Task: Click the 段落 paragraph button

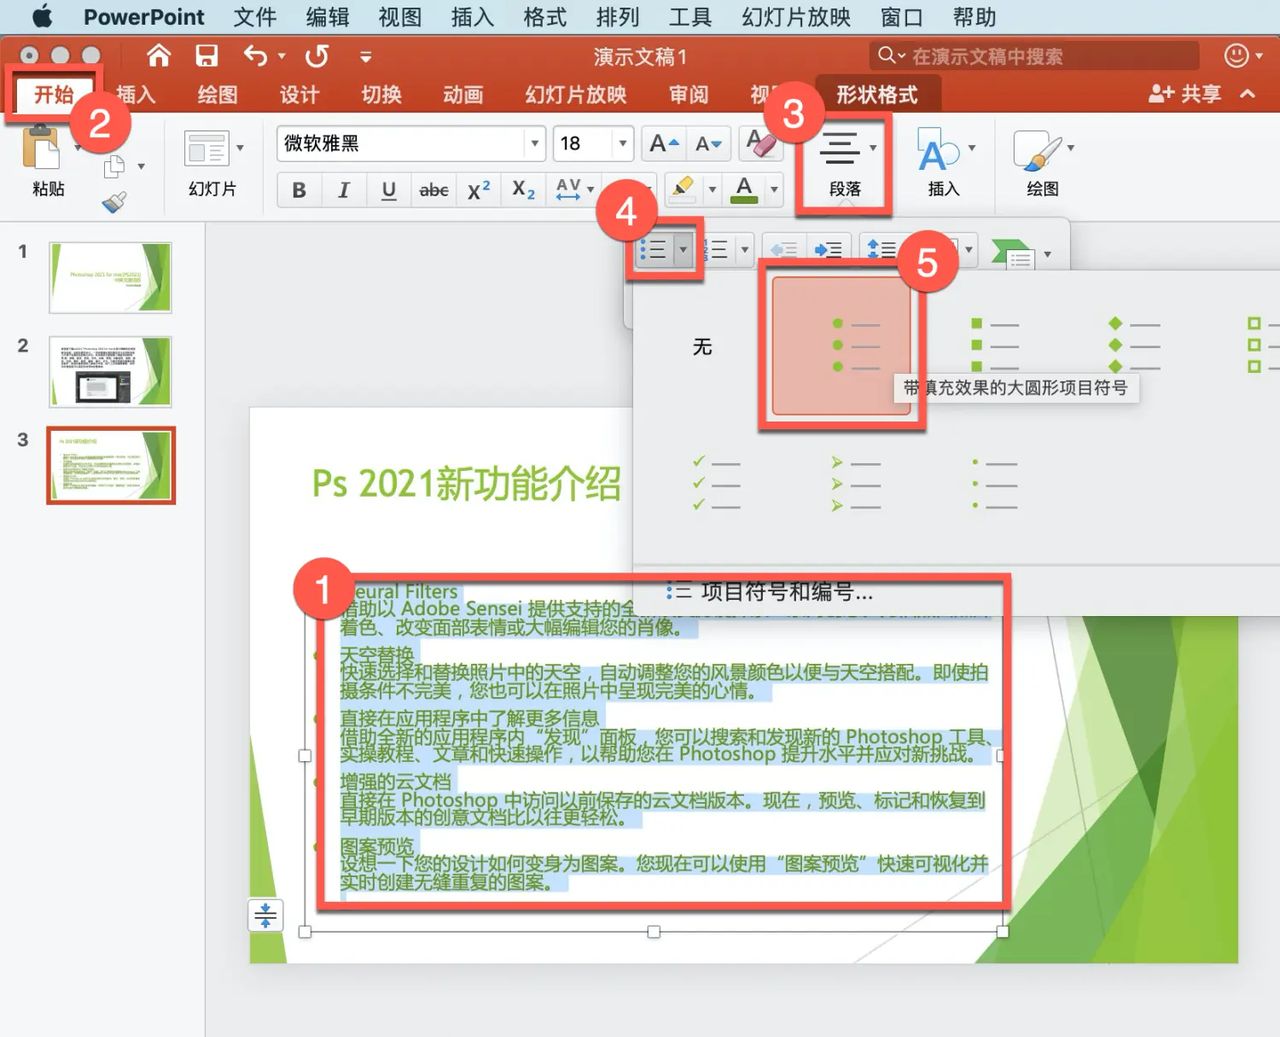Action: [x=845, y=164]
